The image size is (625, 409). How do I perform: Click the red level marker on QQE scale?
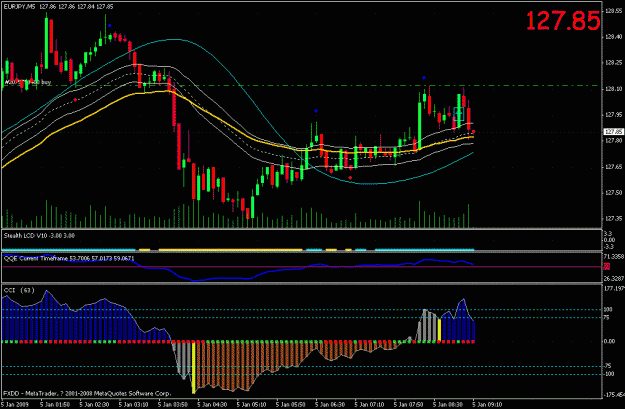click(x=607, y=266)
